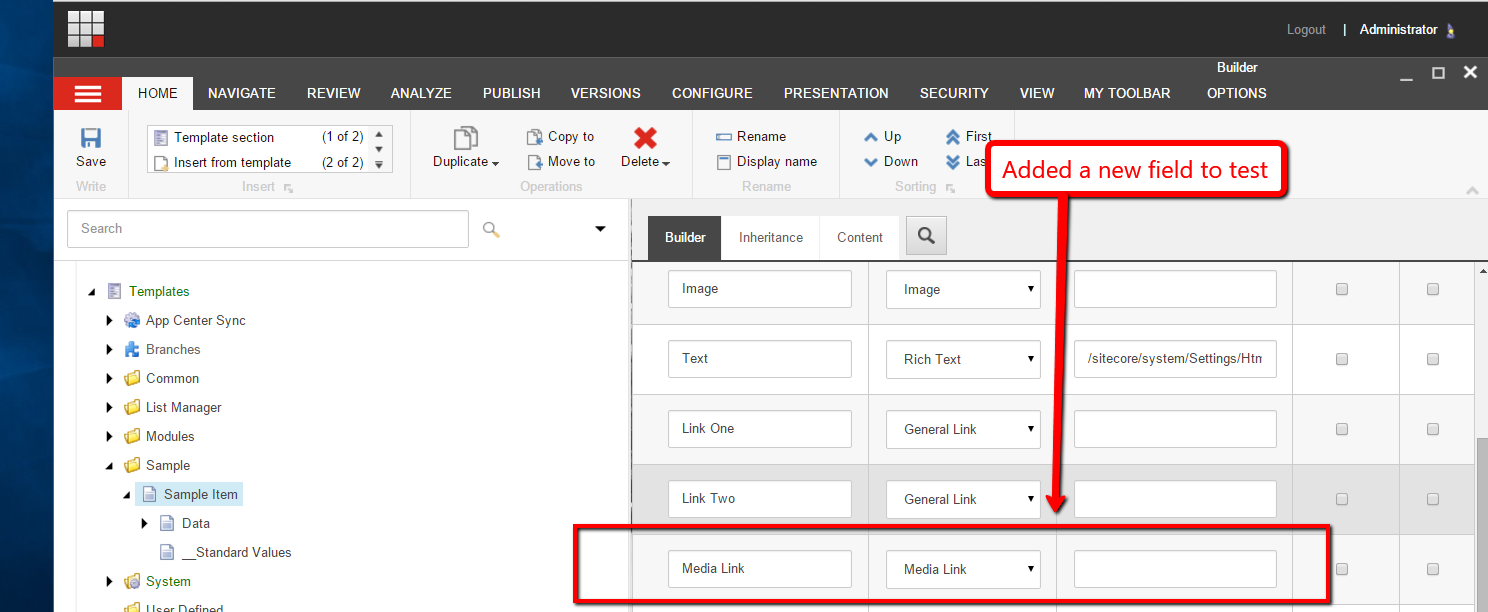
Task: Open the red hamburger menu button
Action: coord(88,93)
